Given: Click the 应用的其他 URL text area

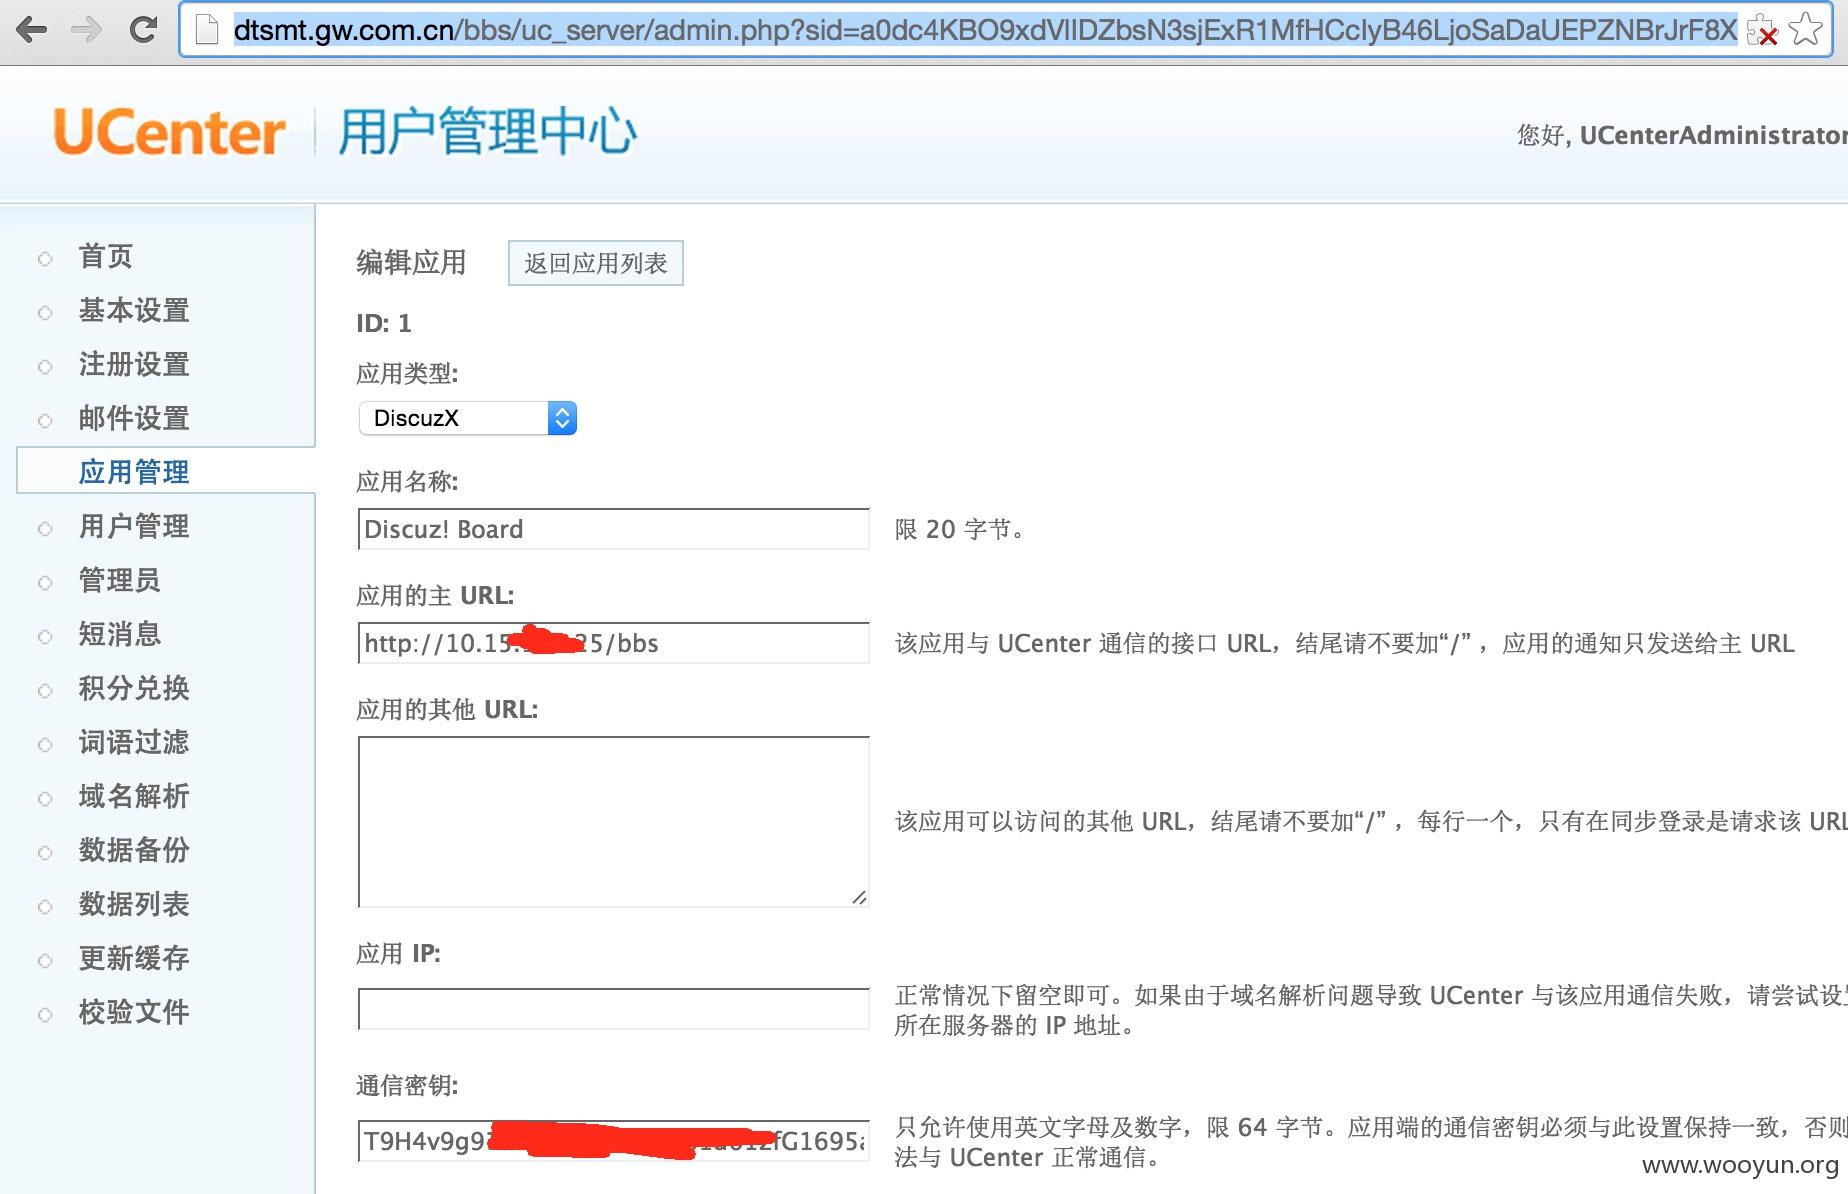Looking at the screenshot, I should pyautogui.click(x=614, y=822).
